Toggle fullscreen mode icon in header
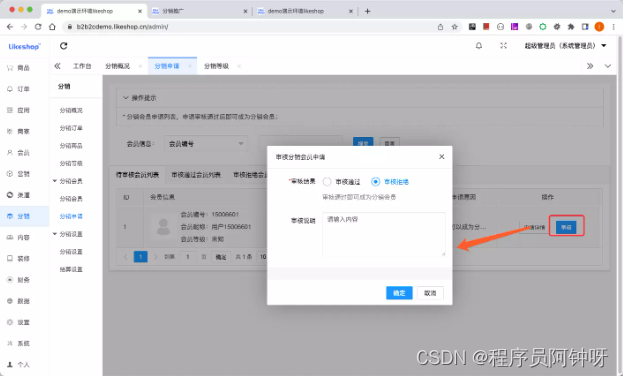The image size is (624, 377). point(503,46)
